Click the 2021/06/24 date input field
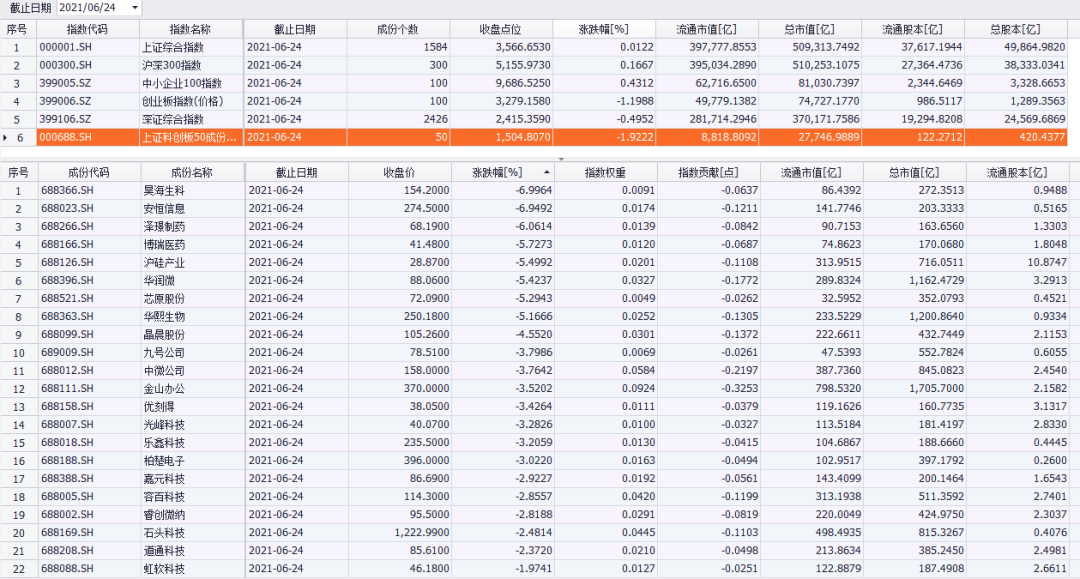The width and height of the screenshot is (1080, 579). tap(90, 8)
